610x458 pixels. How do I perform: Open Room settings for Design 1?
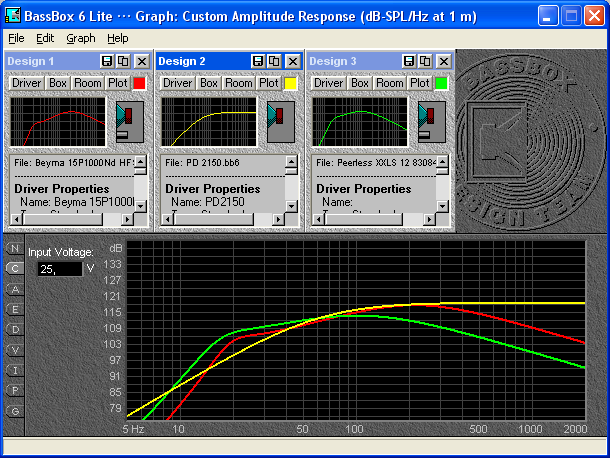click(x=88, y=83)
